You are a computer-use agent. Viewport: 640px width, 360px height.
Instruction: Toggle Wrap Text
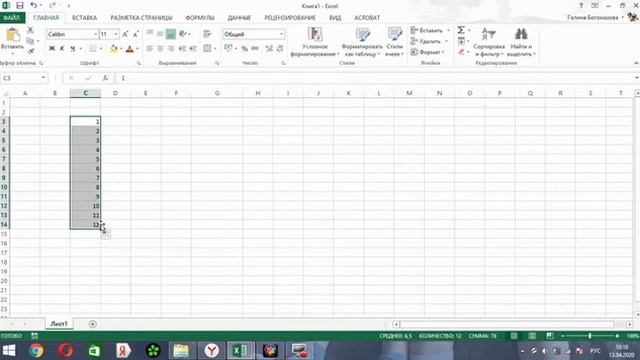(x=207, y=34)
